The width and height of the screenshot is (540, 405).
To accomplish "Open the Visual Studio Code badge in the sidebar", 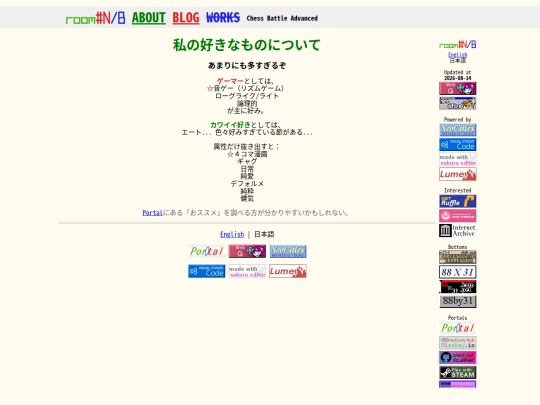I will pyautogui.click(x=457, y=145).
